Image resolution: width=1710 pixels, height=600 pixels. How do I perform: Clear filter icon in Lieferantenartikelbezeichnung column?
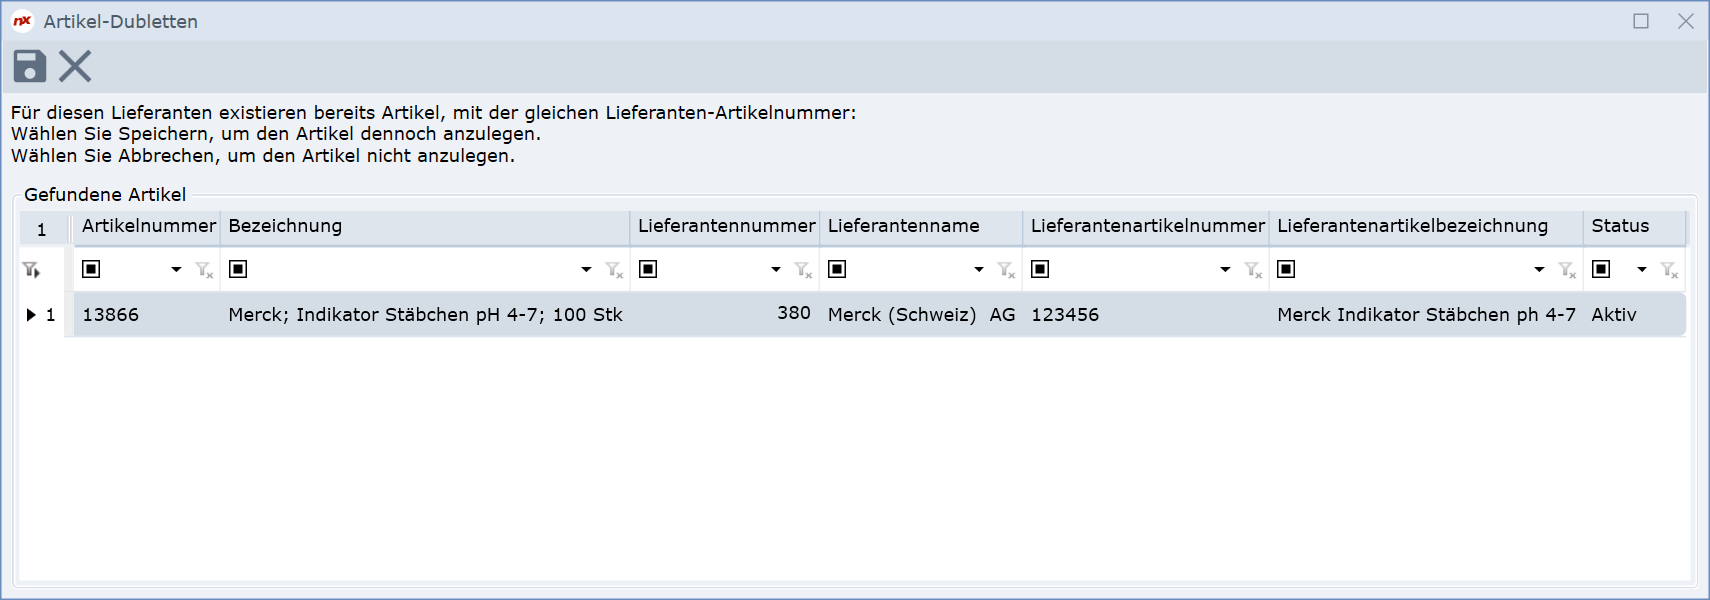click(x=1567, y=269)
